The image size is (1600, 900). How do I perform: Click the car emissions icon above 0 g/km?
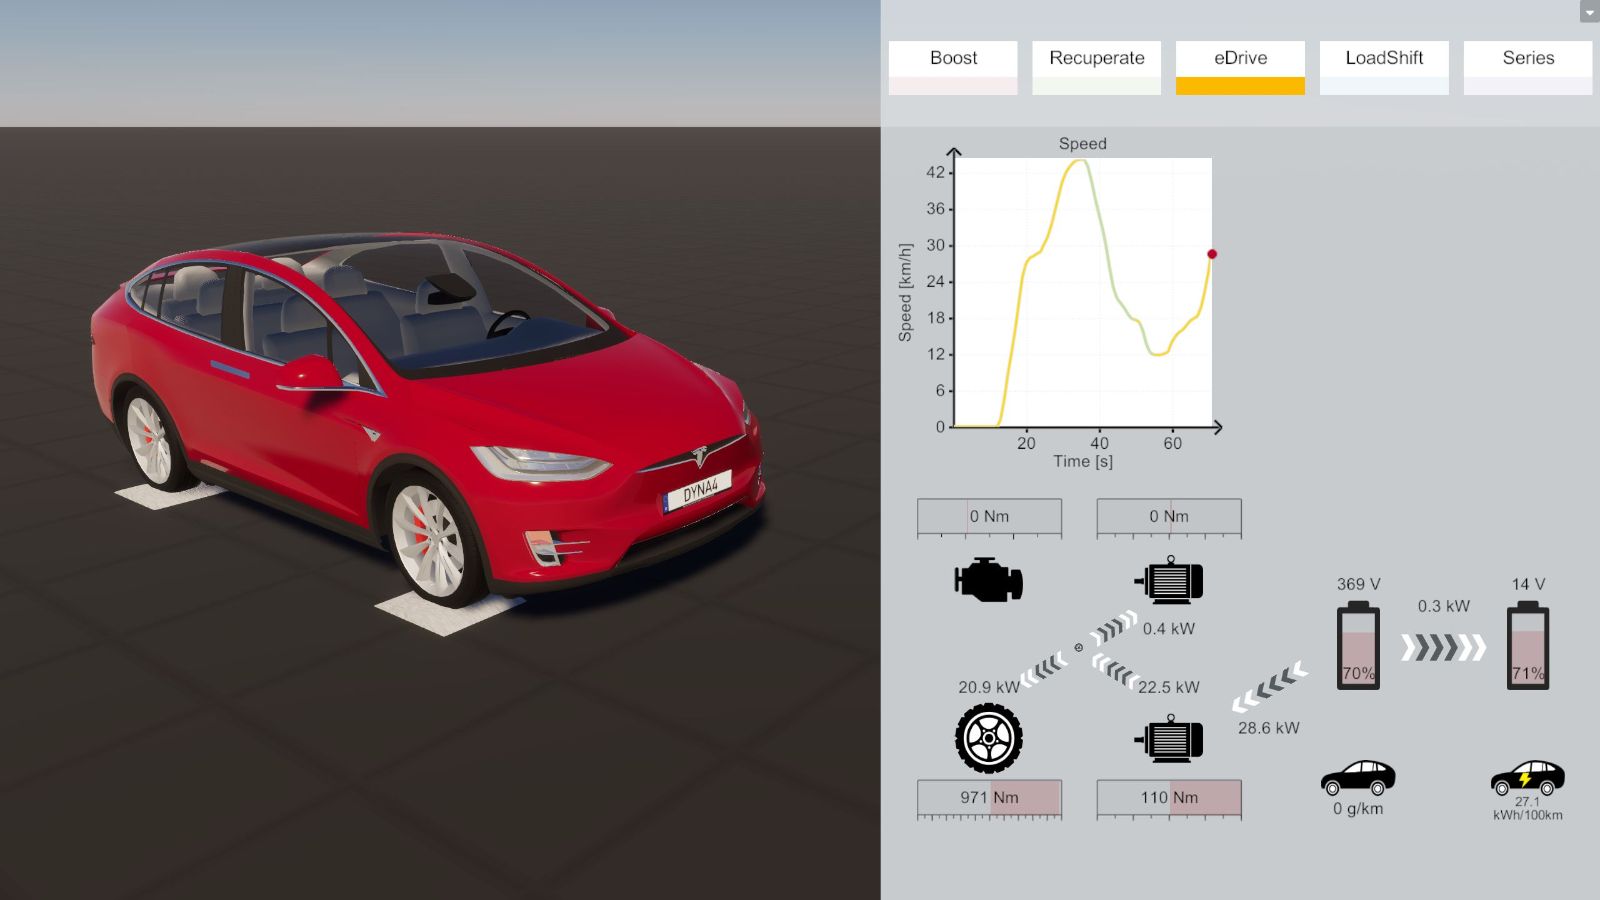point(1358,777)
